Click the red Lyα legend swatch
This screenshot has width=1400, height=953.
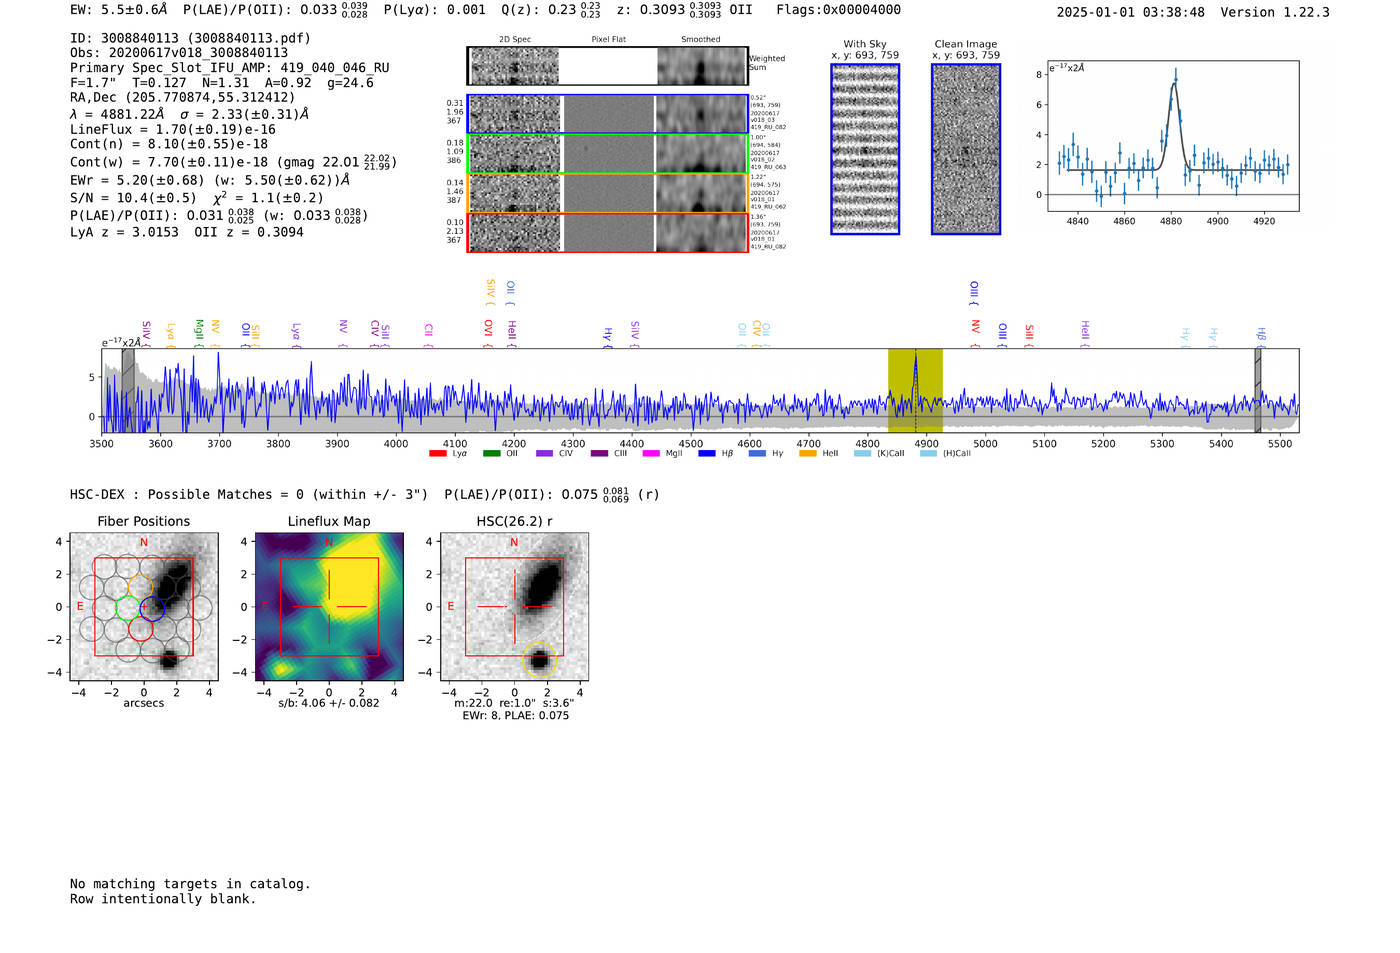437,453
